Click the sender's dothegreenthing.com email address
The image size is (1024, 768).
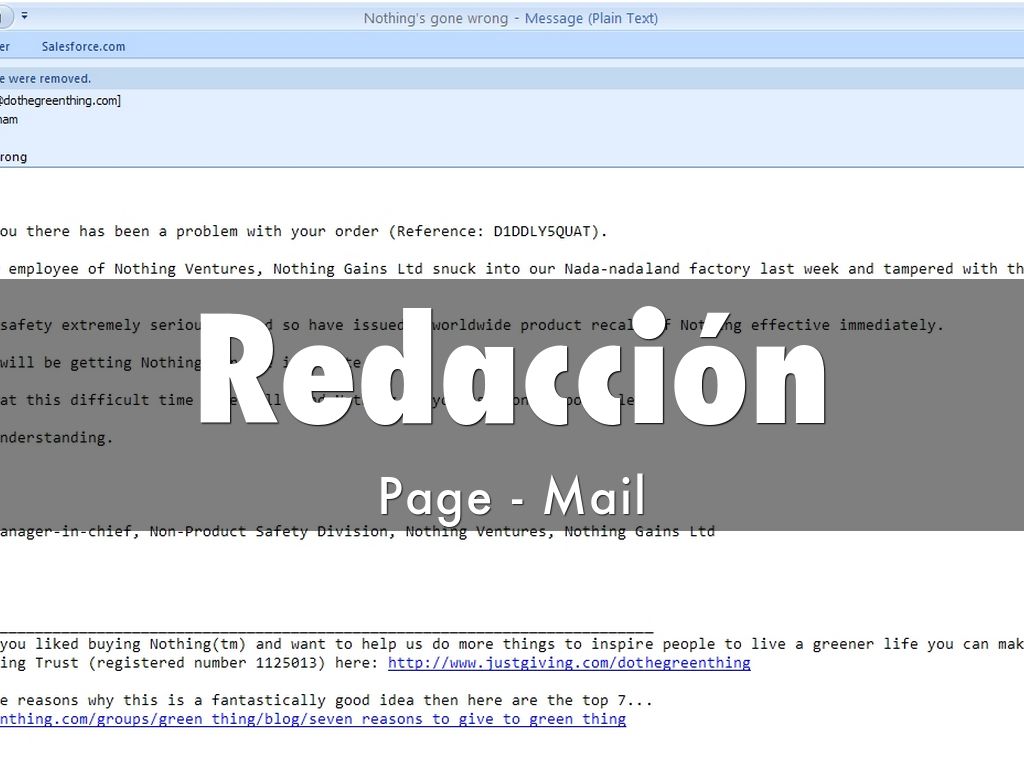pyautogui.click(x=60, y=100)
